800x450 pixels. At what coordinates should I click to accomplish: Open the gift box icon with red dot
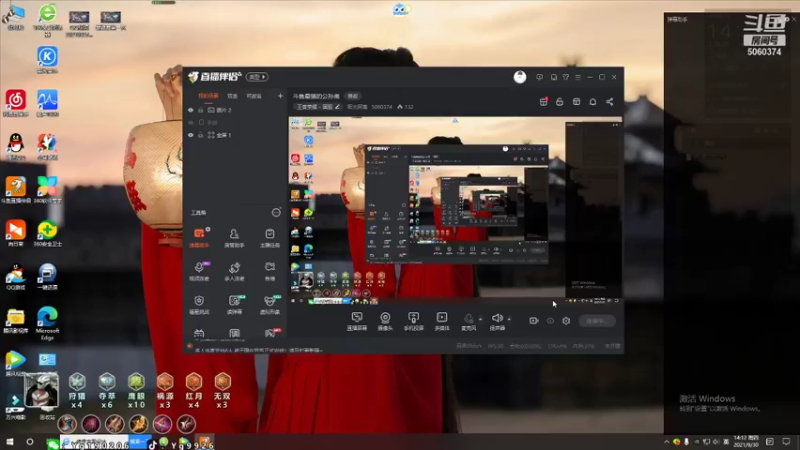544,102
